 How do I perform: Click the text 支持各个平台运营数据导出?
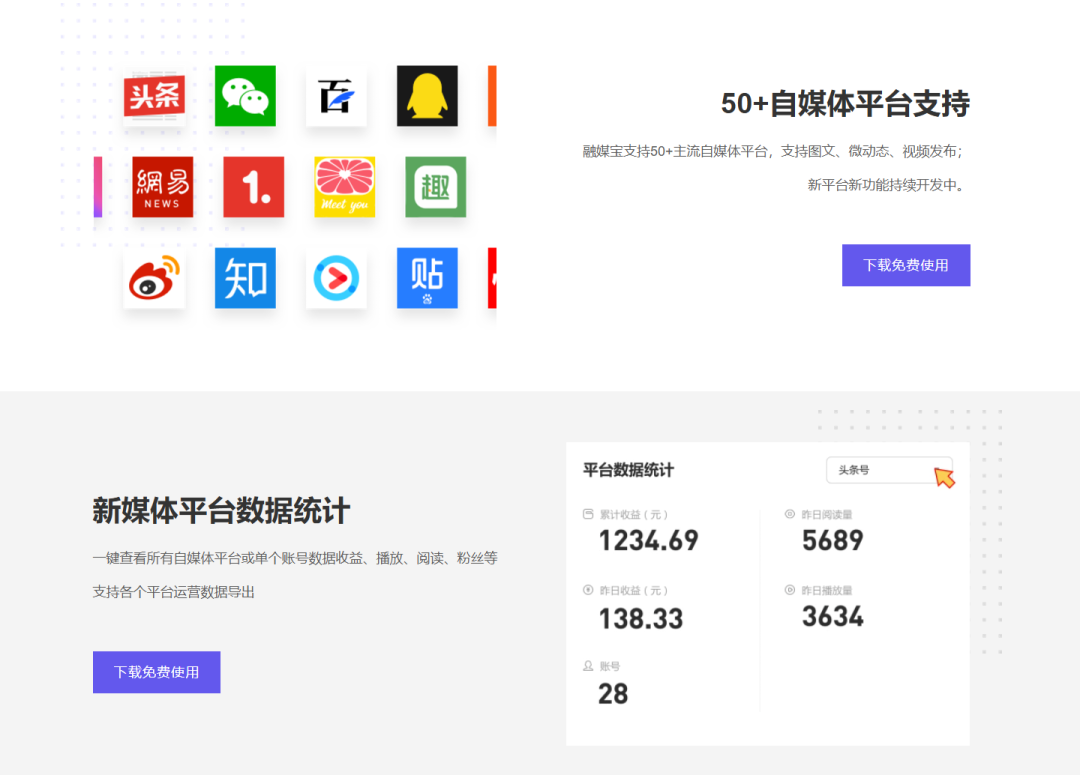click(174, 592)
